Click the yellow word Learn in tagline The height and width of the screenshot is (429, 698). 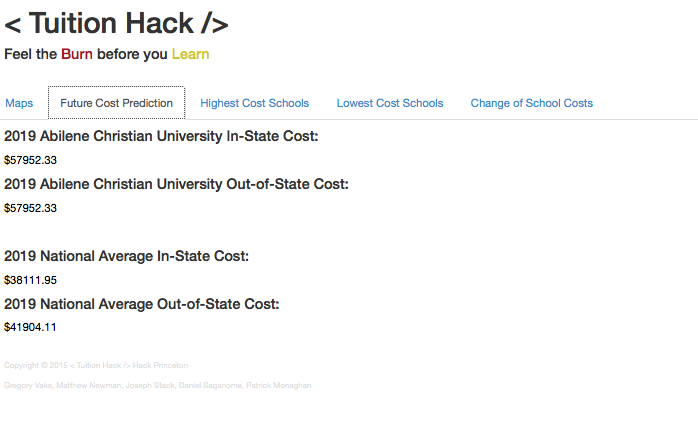pyautogui.click(x=191, y=54)
